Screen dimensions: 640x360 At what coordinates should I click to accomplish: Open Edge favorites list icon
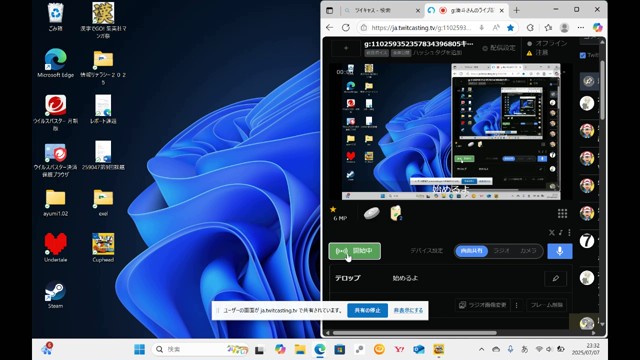coord(548,27)
